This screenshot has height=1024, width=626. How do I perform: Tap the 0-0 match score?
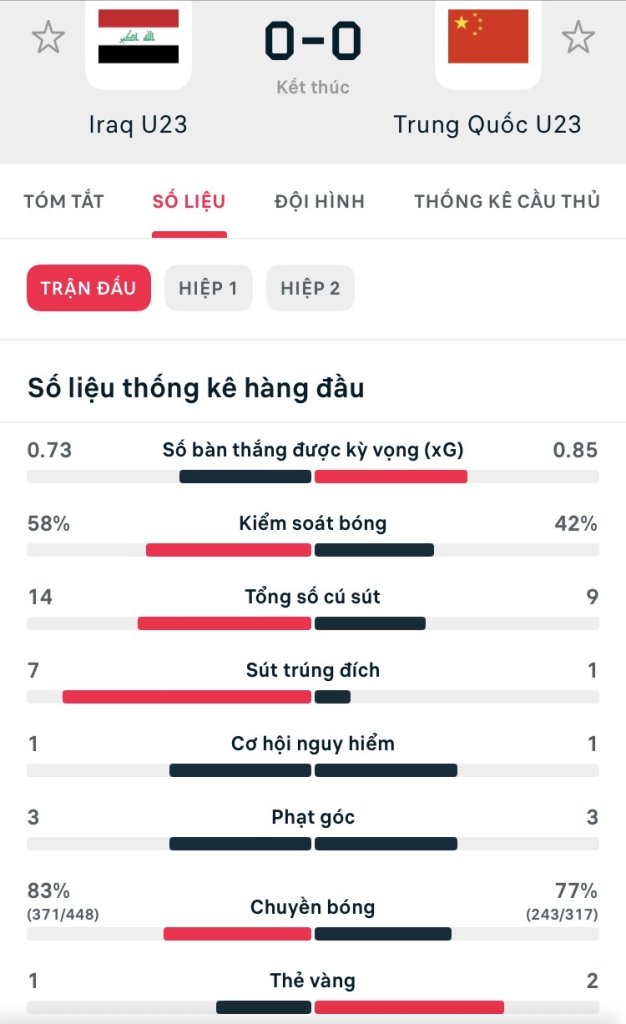tap(312, 42)
